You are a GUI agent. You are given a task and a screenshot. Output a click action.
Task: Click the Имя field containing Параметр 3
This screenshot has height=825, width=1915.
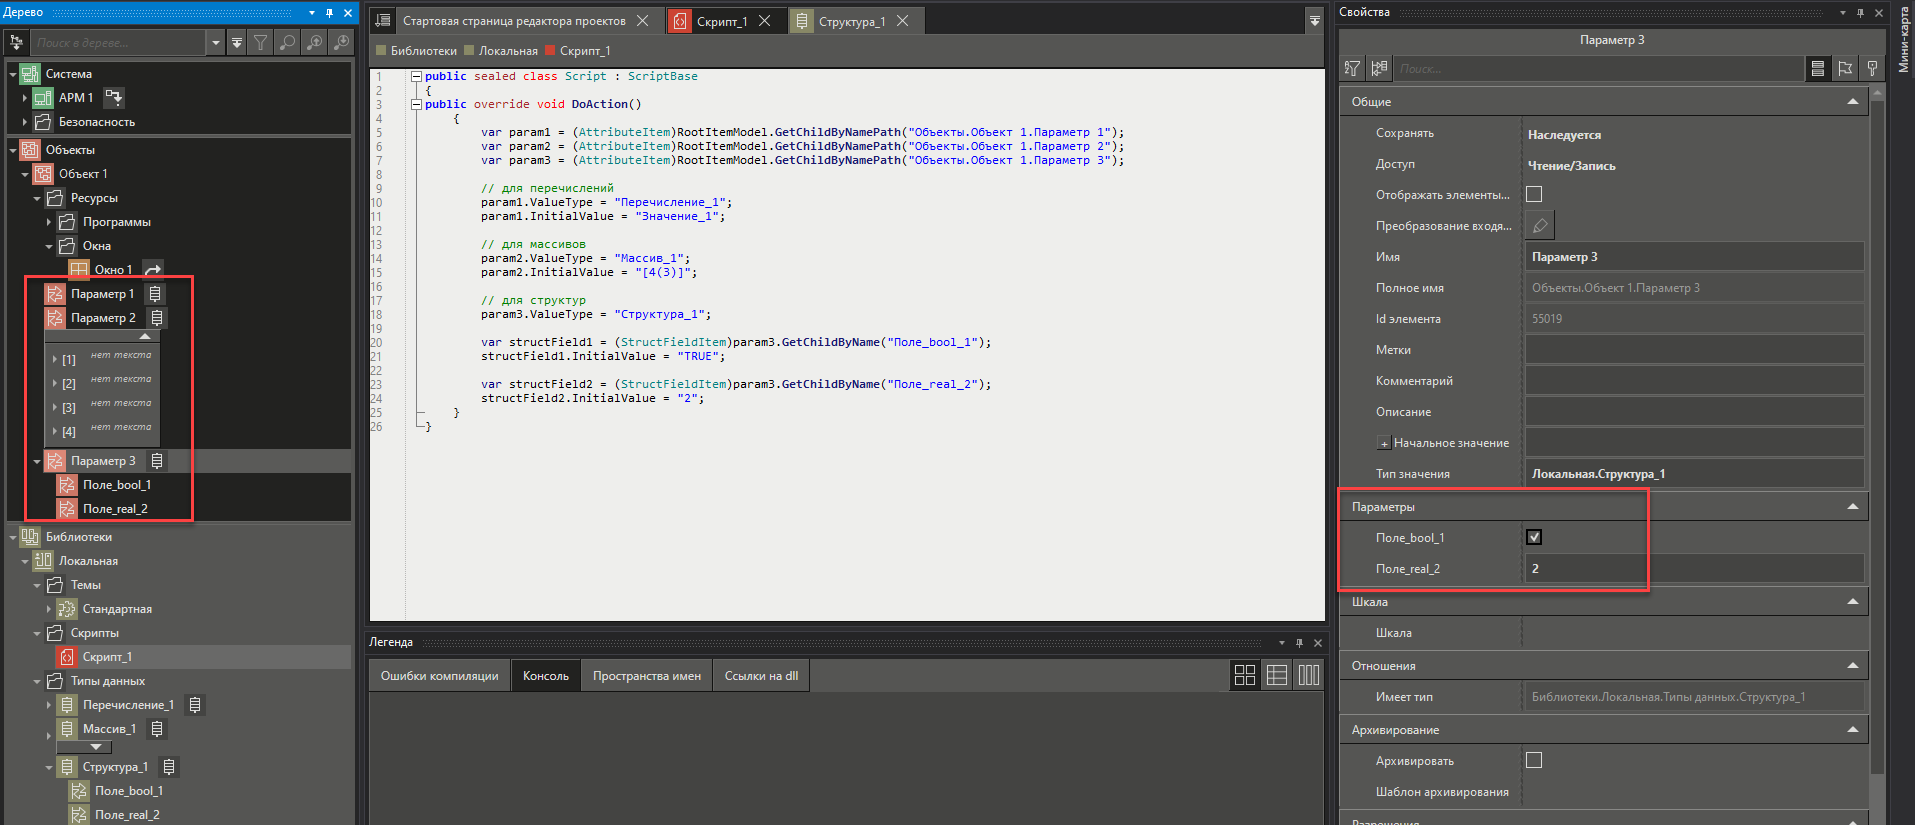(x=1694, y=257)
